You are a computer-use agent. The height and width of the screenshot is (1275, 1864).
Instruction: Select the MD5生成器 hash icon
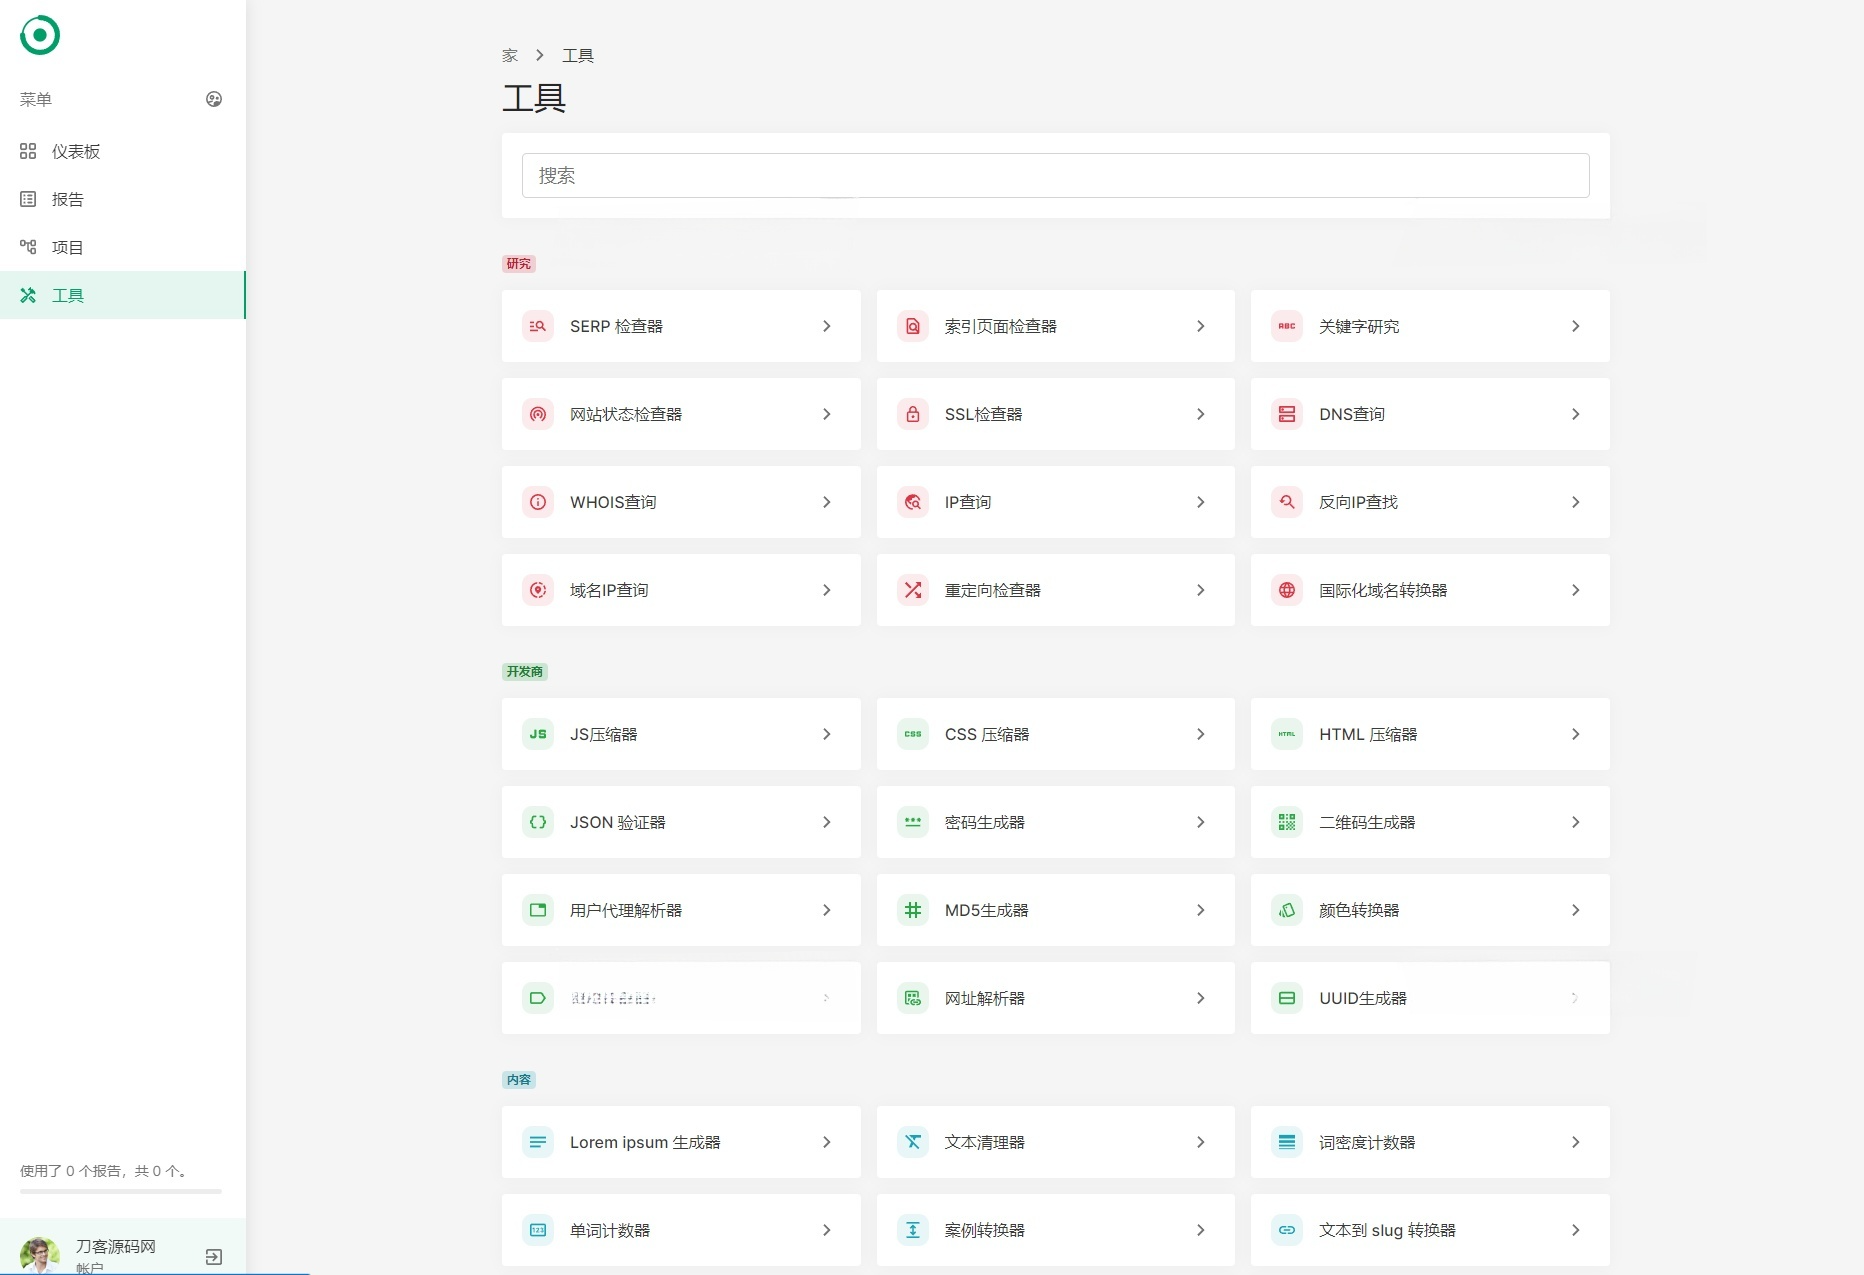pos(912,910)
